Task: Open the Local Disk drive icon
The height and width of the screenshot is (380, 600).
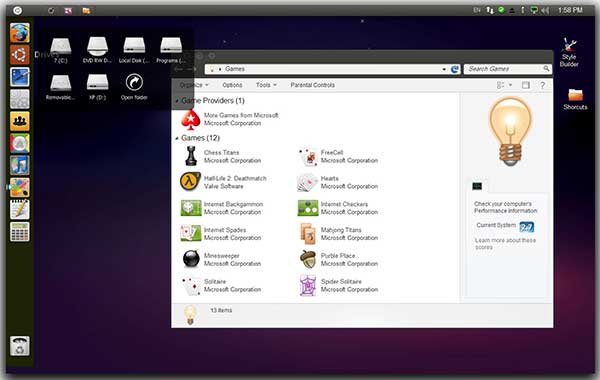Action: tap(134, 46)
